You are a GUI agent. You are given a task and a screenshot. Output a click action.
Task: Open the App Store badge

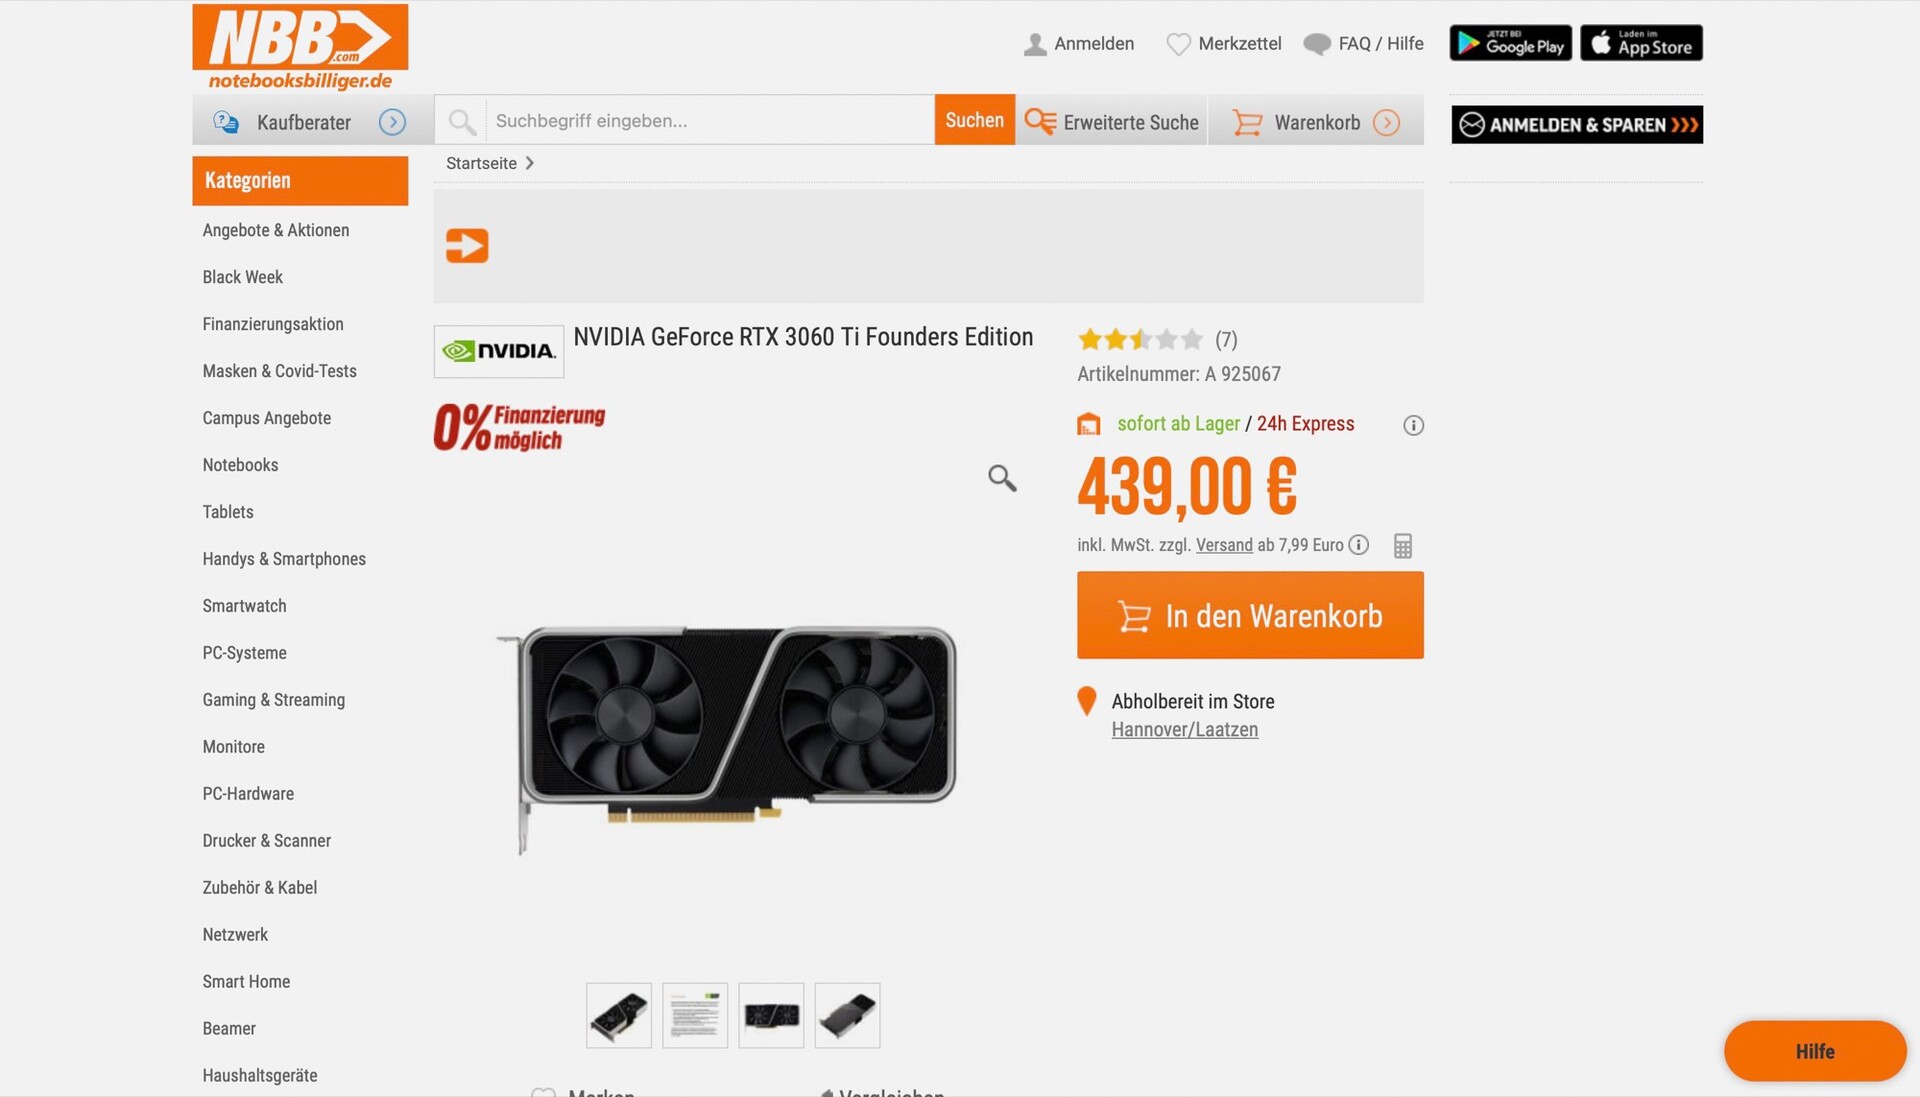1641,43
